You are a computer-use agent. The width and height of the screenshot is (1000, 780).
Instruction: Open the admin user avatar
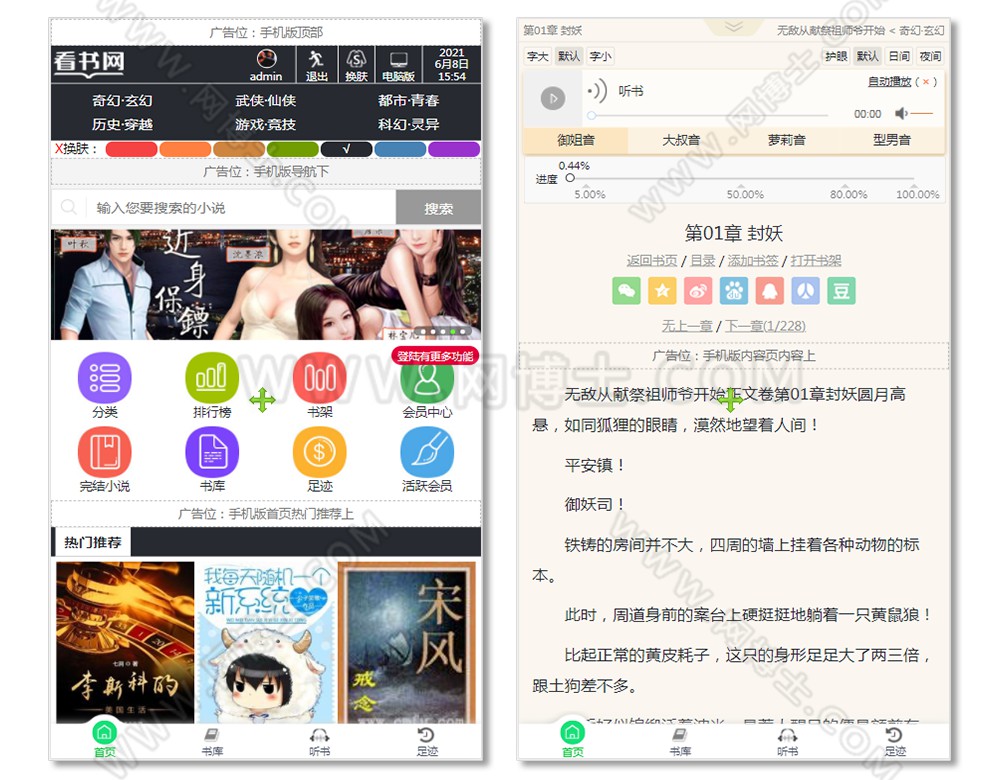267,59
